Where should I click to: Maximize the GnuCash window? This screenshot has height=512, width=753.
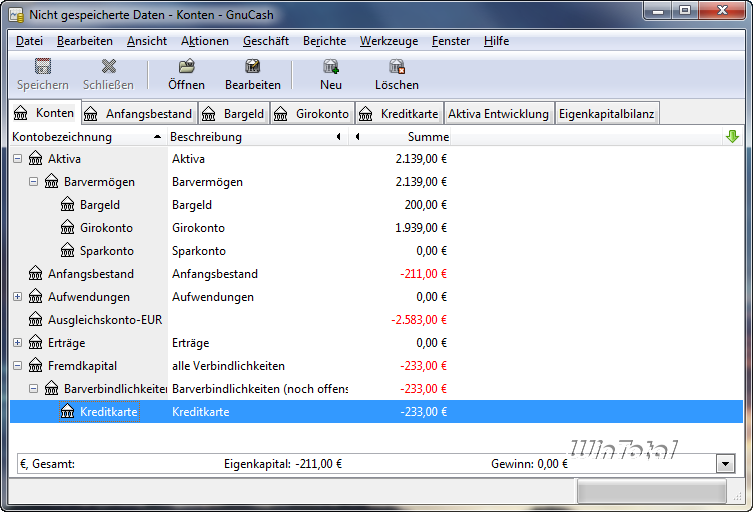click(x=685, y=10)
